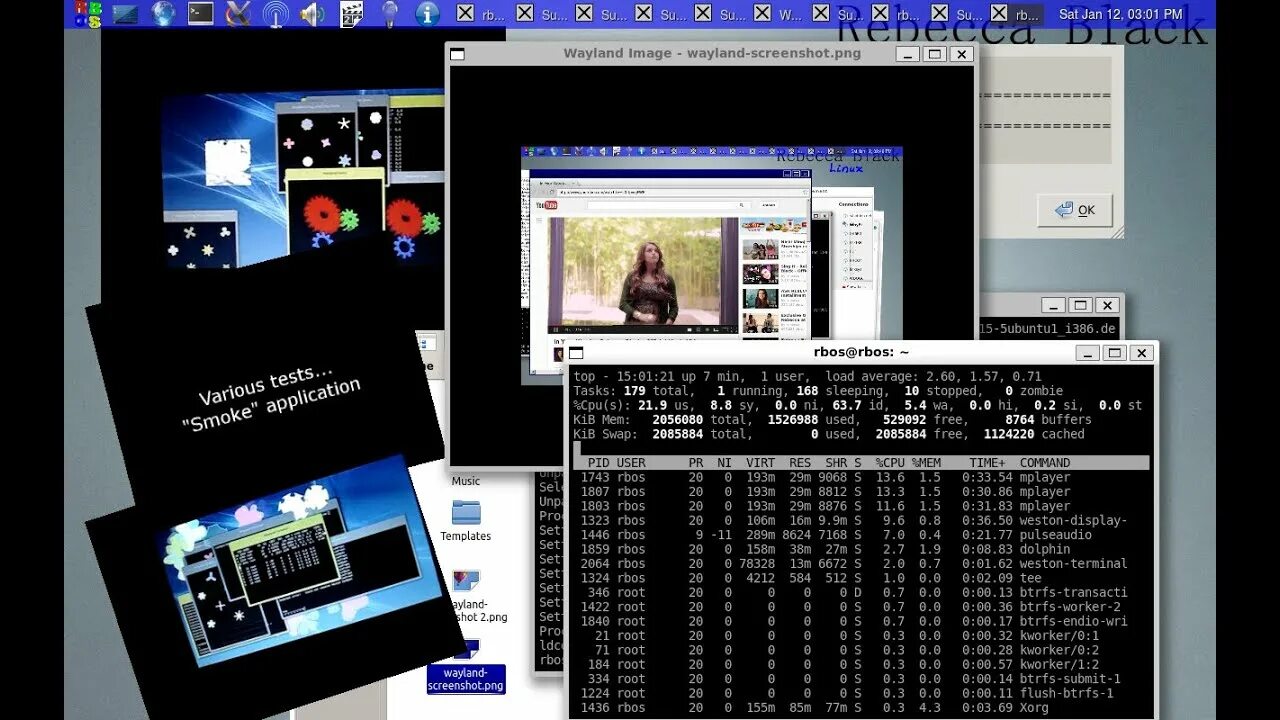This screenshot has height=720, width=1280.
Task: Maximize the rbos@rbos terminal window
Action: tap(1115, 353)
